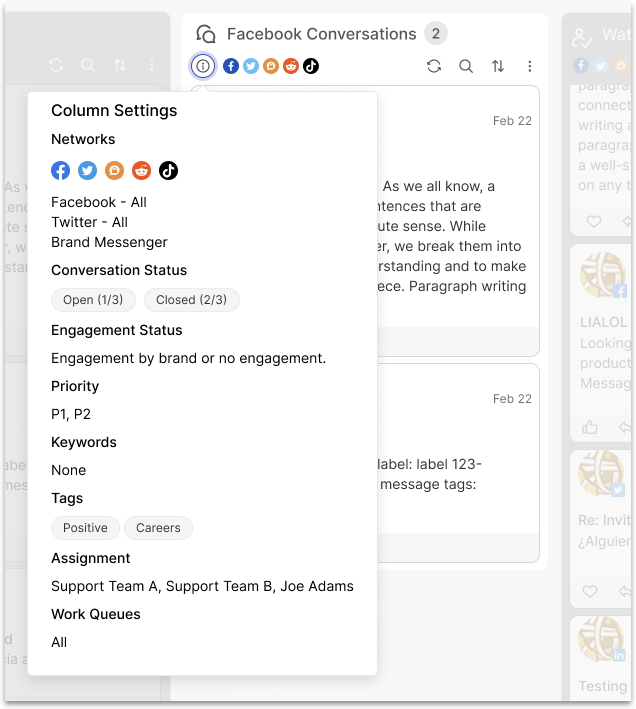Open sort options for Facebook Conversations

tap(498, 66)
